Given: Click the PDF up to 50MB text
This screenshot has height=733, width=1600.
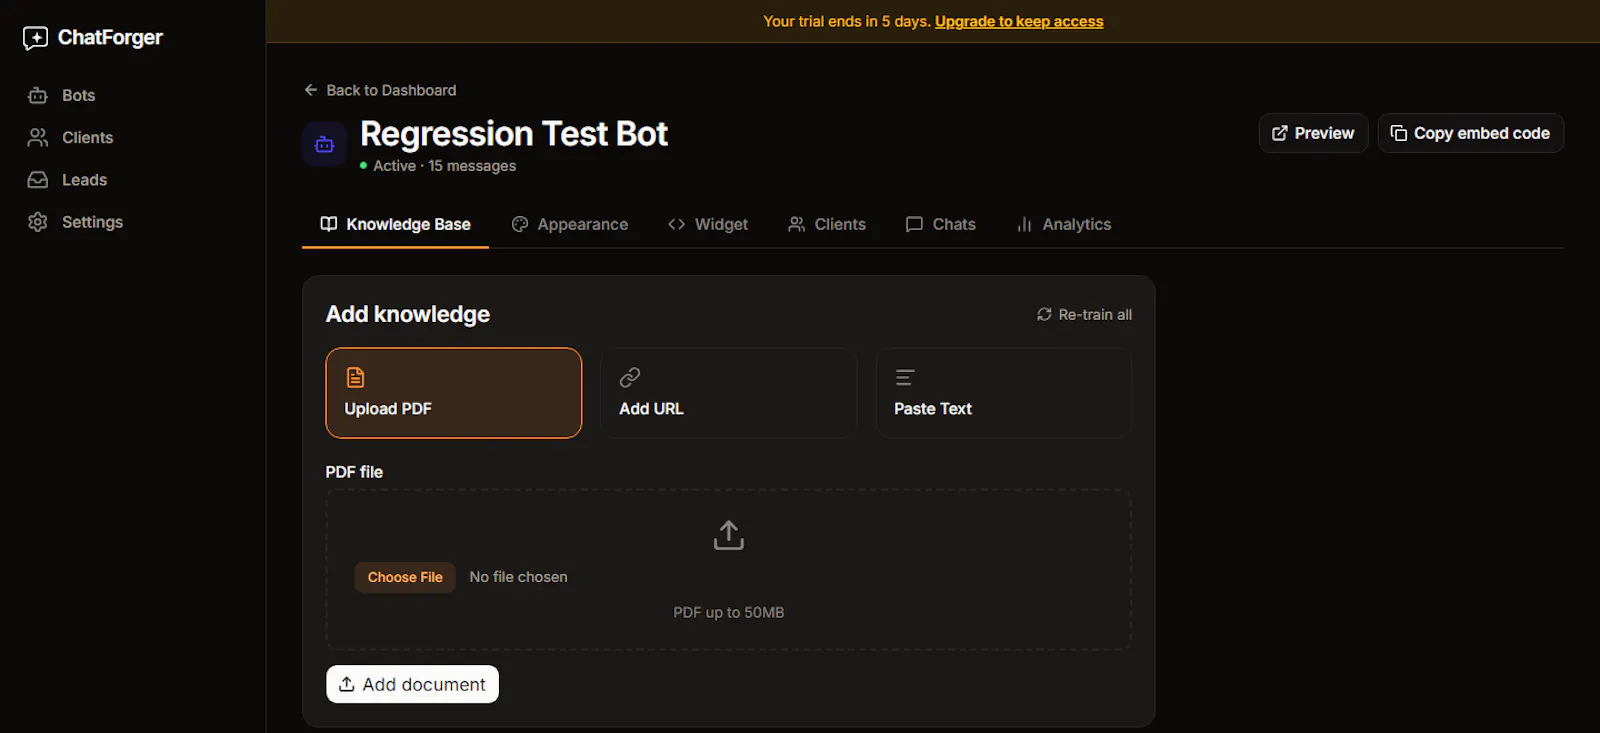Looking at the screenshot, I should (x=729, y=612).
